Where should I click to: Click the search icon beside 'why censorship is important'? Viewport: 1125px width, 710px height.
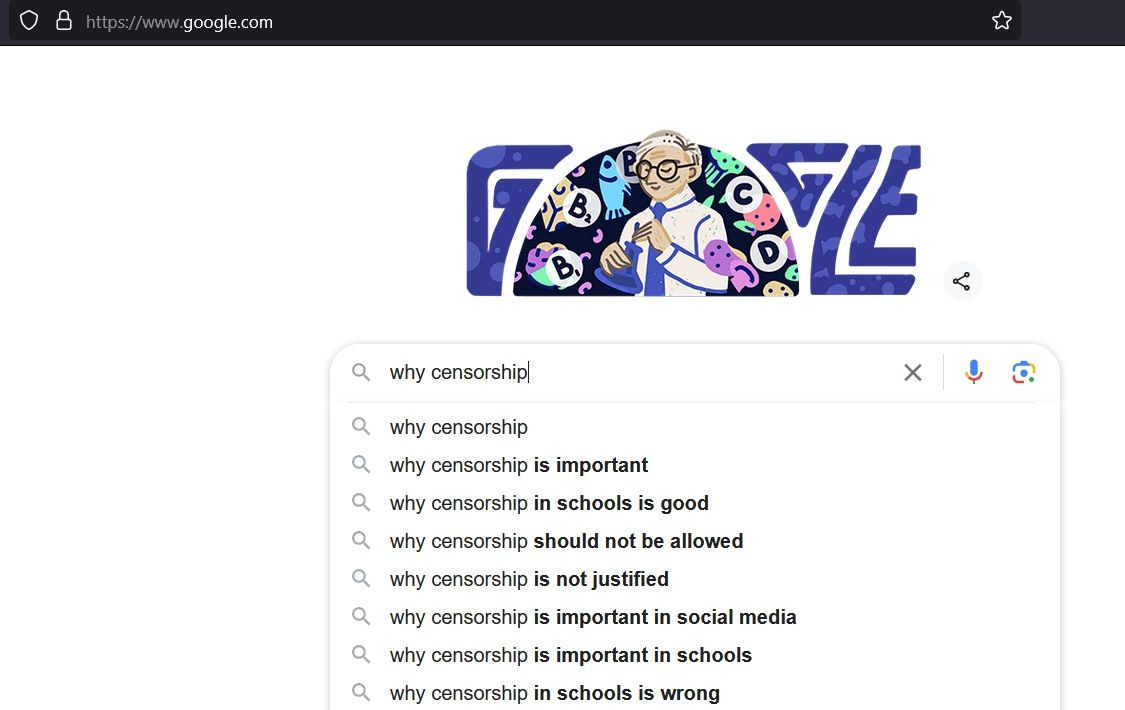(x=361, y=465)
